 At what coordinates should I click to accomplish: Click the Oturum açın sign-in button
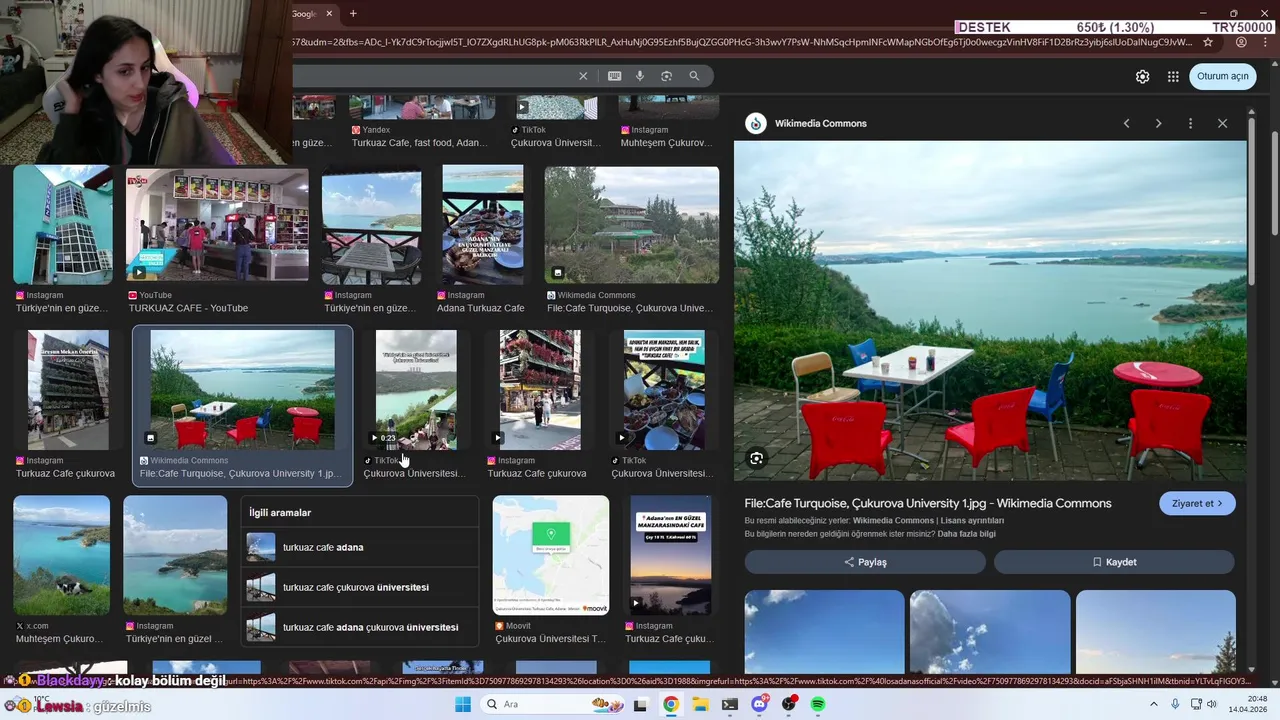click(1222, 76)
